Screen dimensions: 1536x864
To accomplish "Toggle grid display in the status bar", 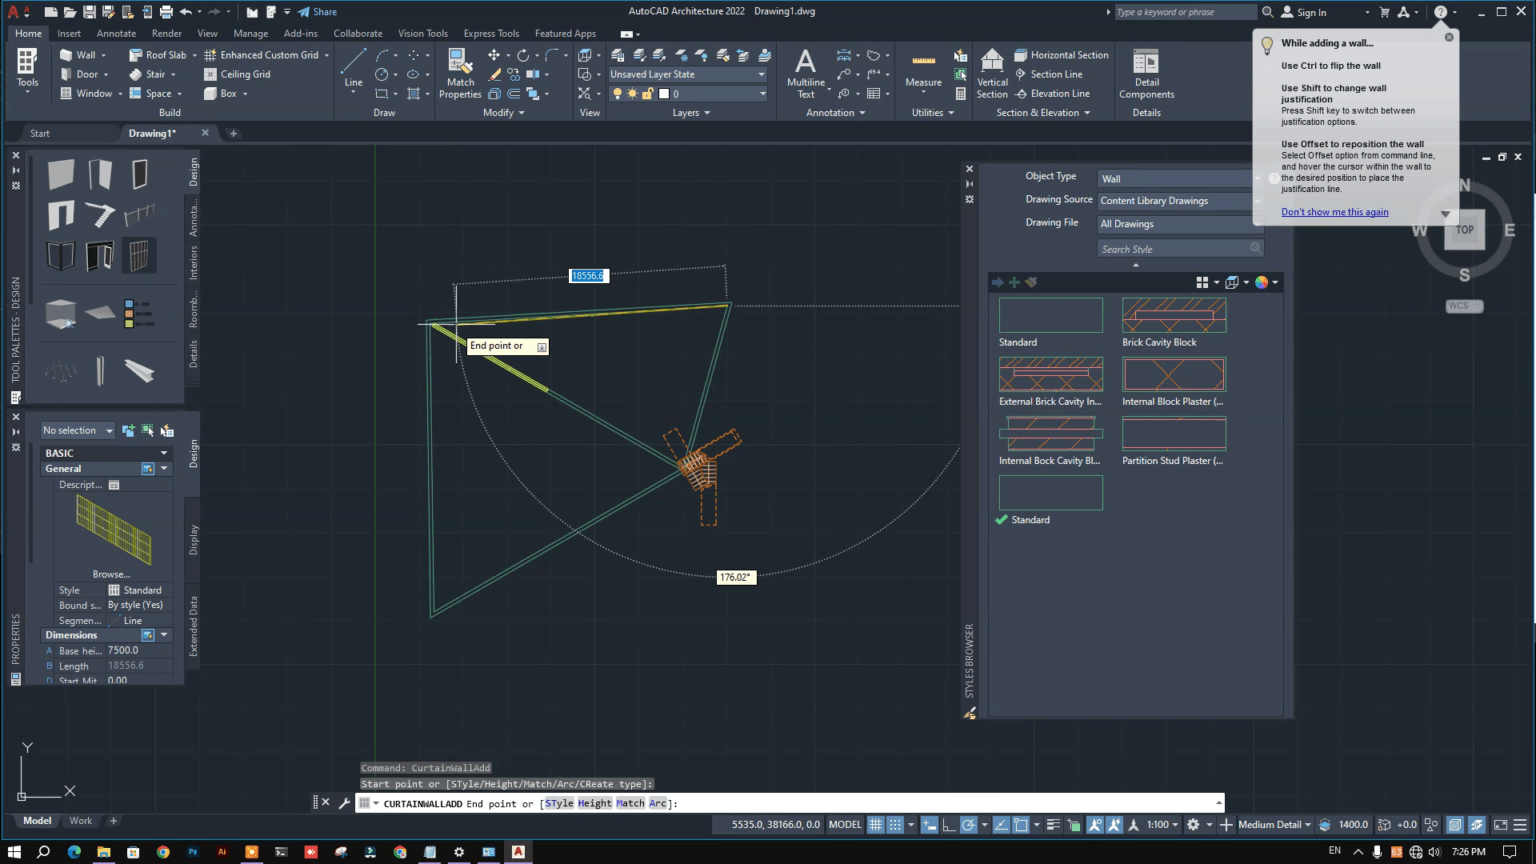I will tap(875, 824).
